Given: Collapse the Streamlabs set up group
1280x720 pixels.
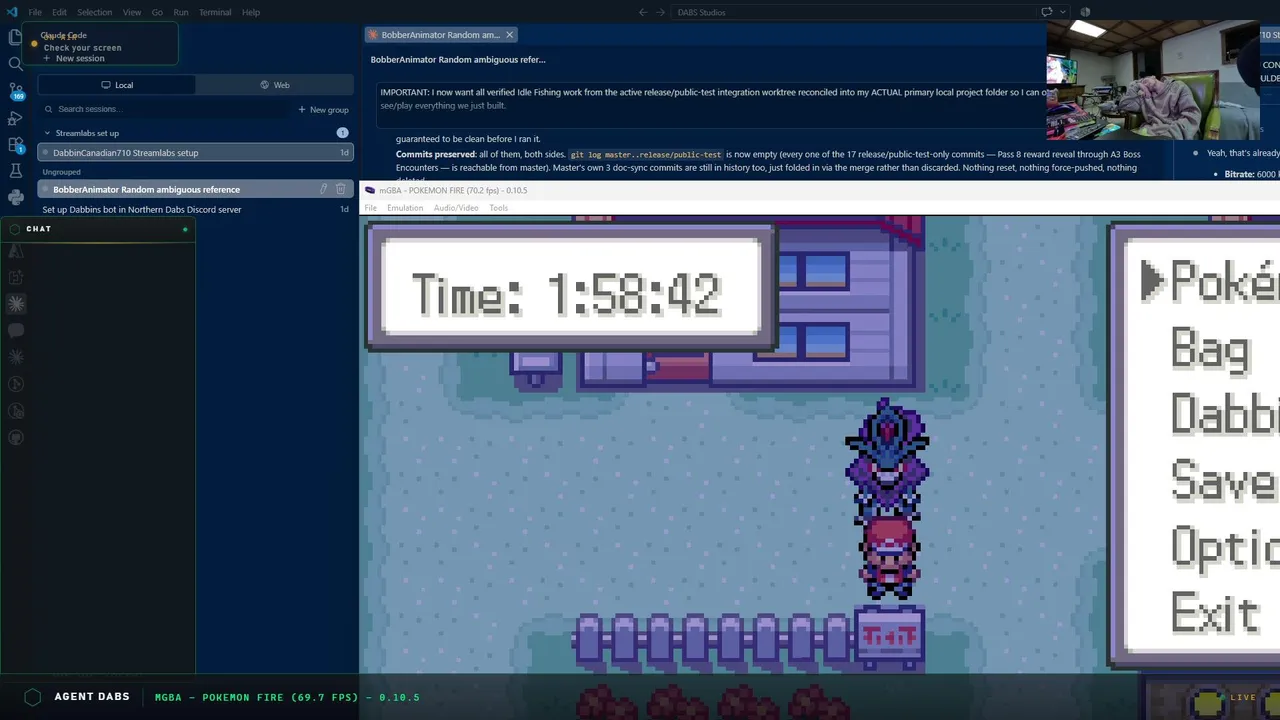Looking at the screenshot, I should [x=47, y=133].
